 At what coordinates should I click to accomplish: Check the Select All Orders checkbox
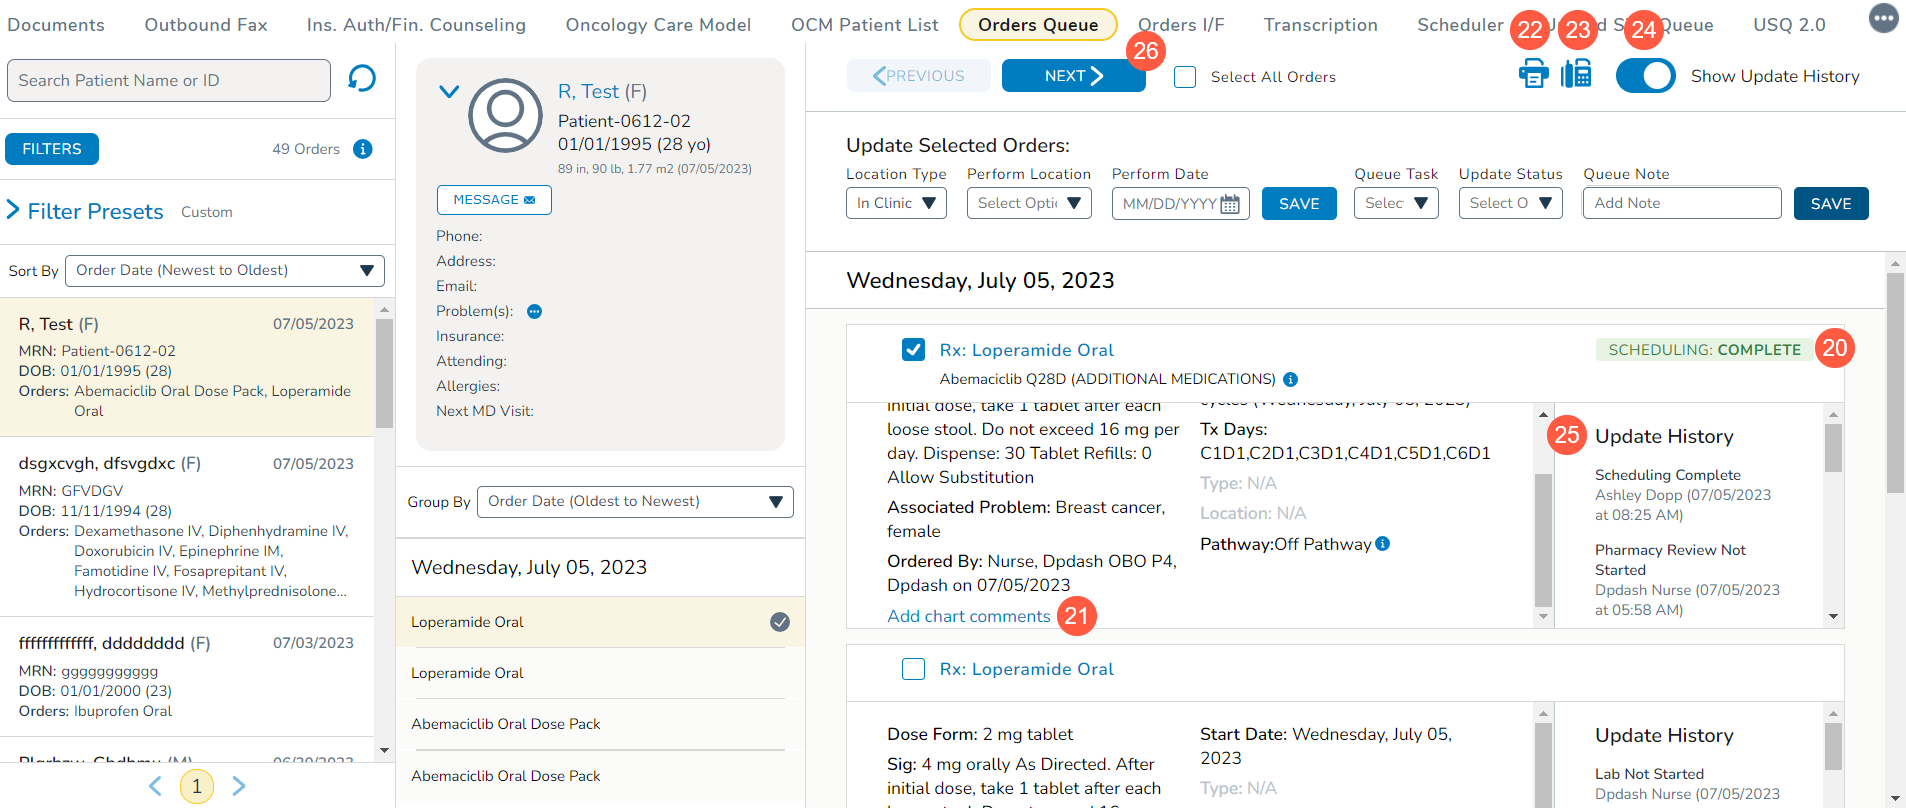coord(1185,77)
